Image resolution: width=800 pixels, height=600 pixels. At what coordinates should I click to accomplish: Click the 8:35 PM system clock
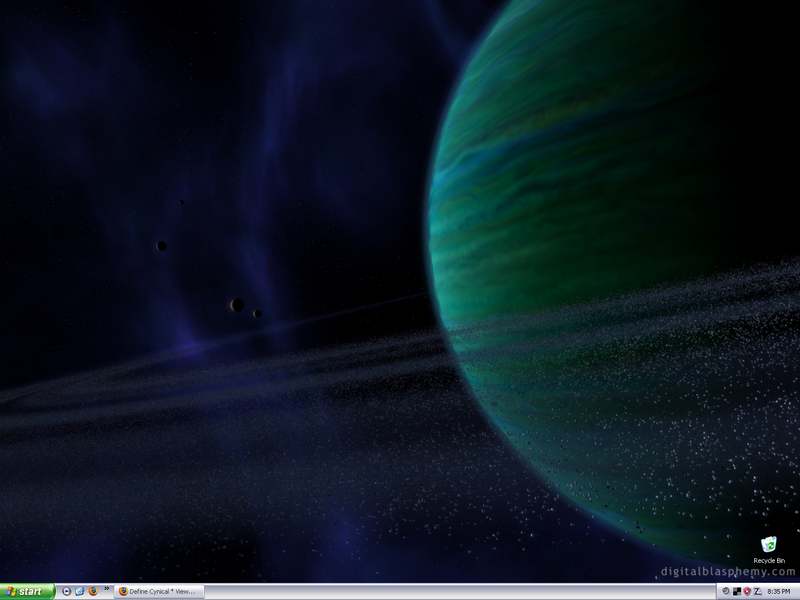(x=779, y=592)
